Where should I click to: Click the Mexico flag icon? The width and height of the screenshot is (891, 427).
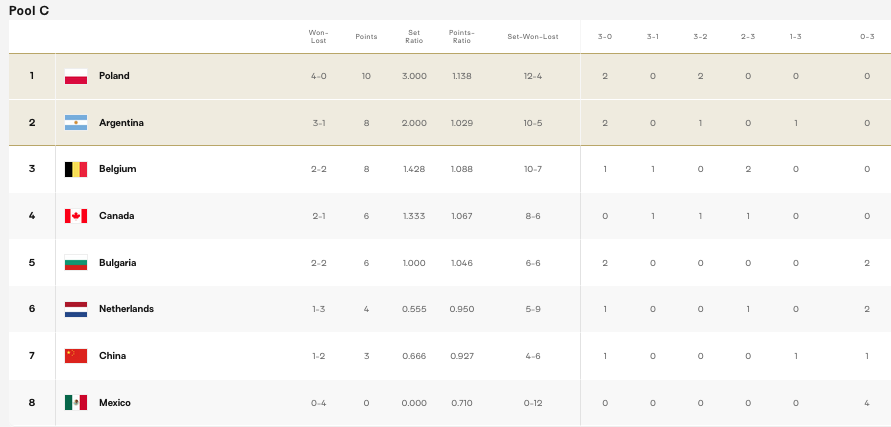point(76,403)
